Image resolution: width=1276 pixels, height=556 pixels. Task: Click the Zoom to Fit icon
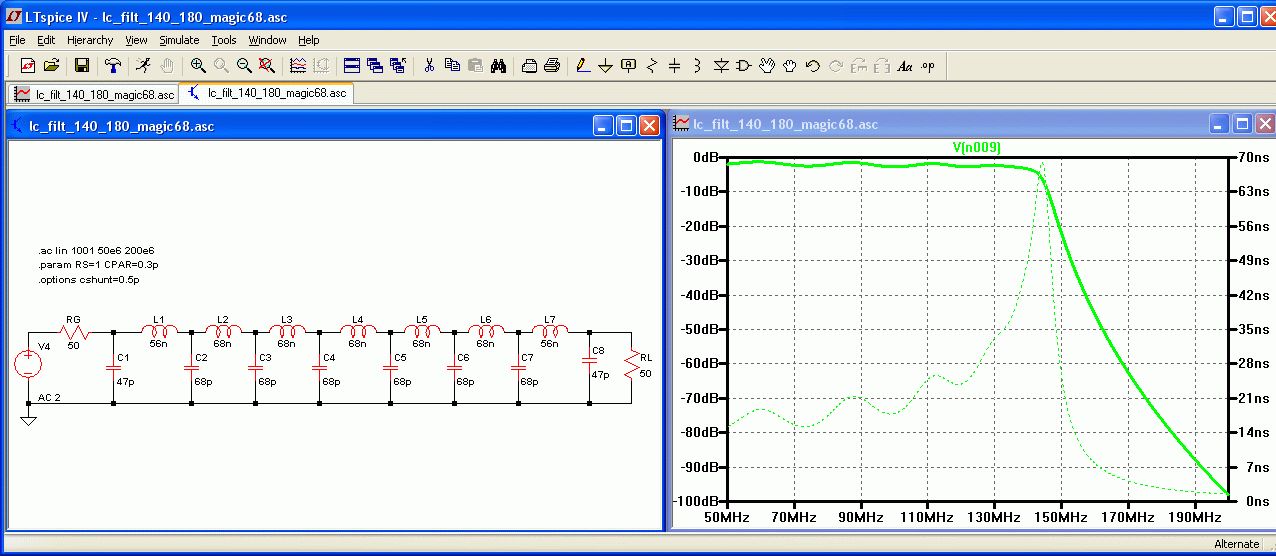pyautogui.click(x=267, y=66)
